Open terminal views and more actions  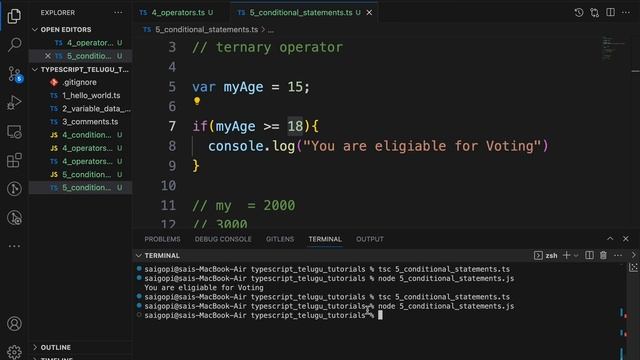pyautogui.click(x=618, y=256)
